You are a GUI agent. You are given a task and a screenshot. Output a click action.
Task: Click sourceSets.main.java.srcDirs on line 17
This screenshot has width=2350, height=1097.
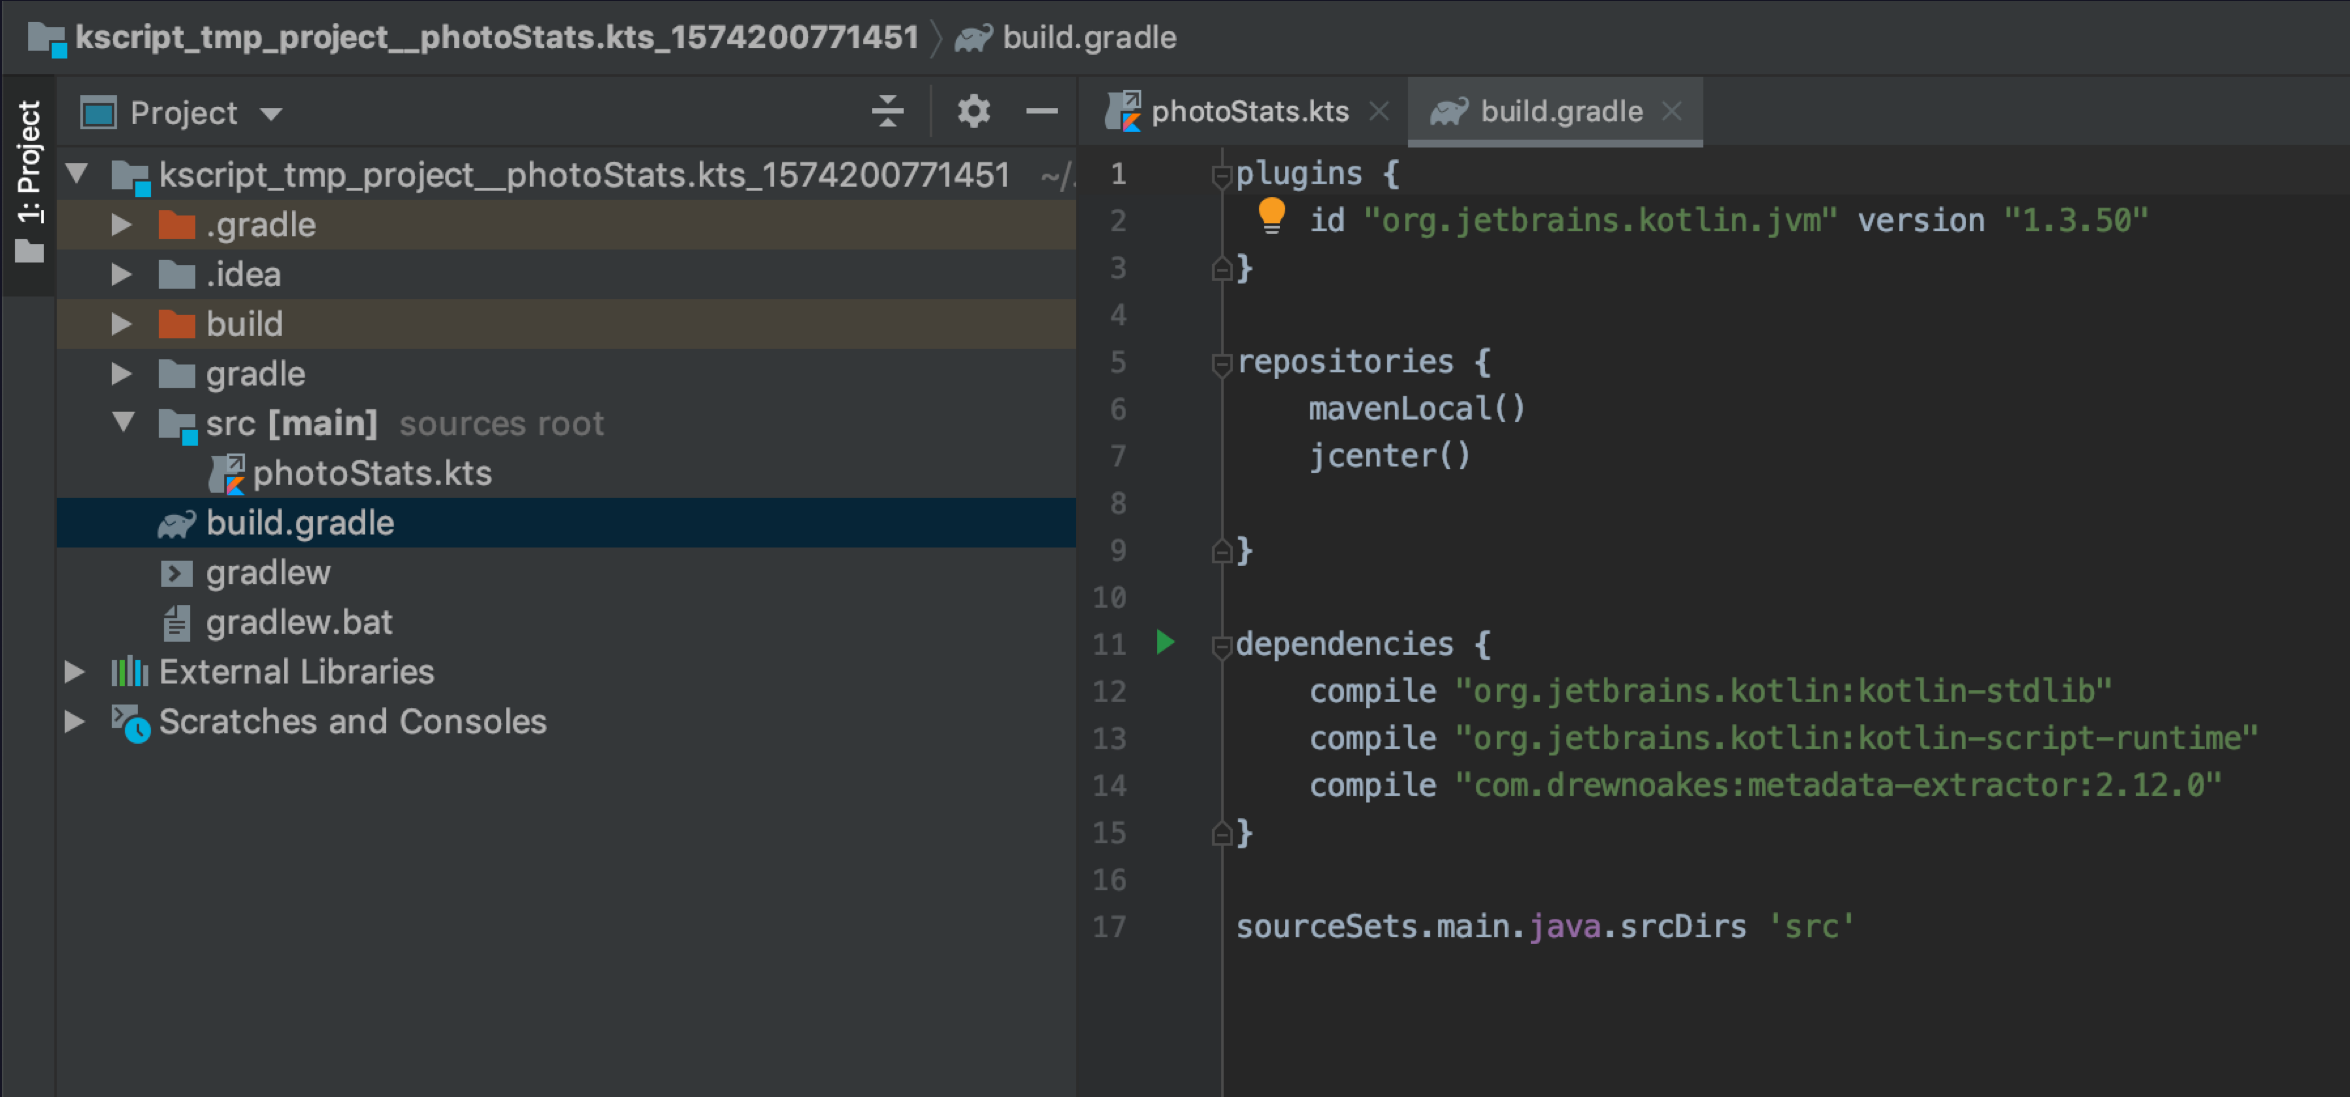(x=1491, y=926)
